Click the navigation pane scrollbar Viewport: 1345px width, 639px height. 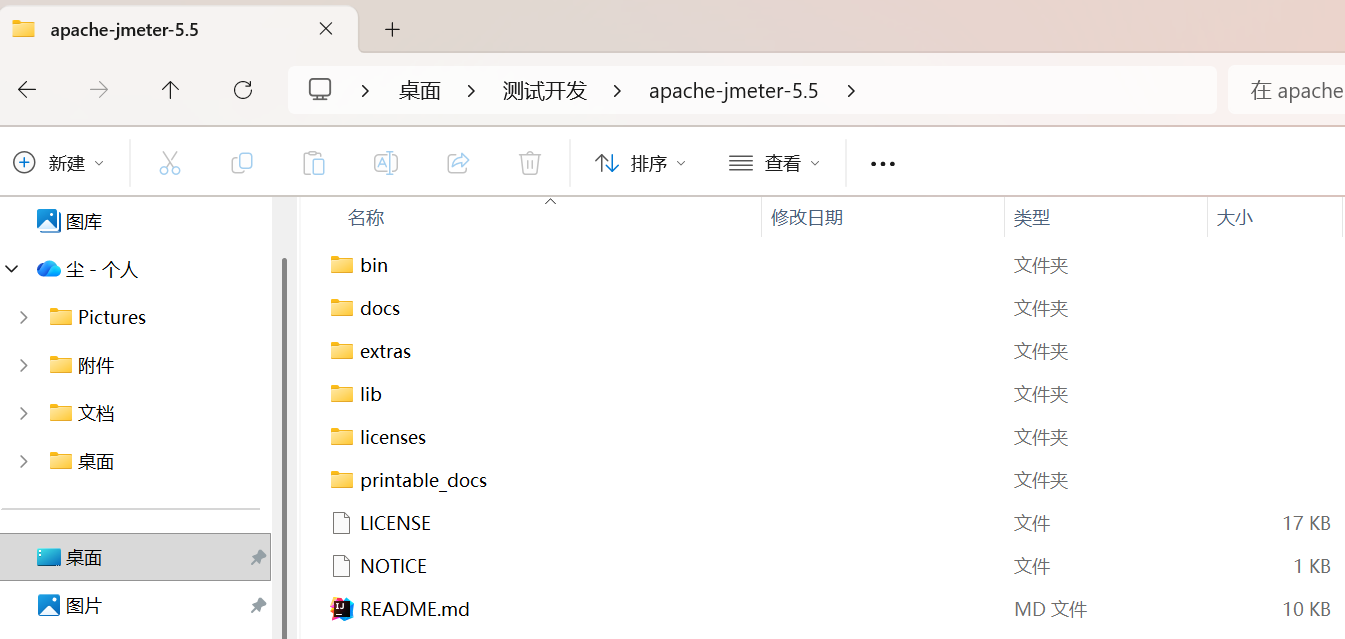(284, 448)
